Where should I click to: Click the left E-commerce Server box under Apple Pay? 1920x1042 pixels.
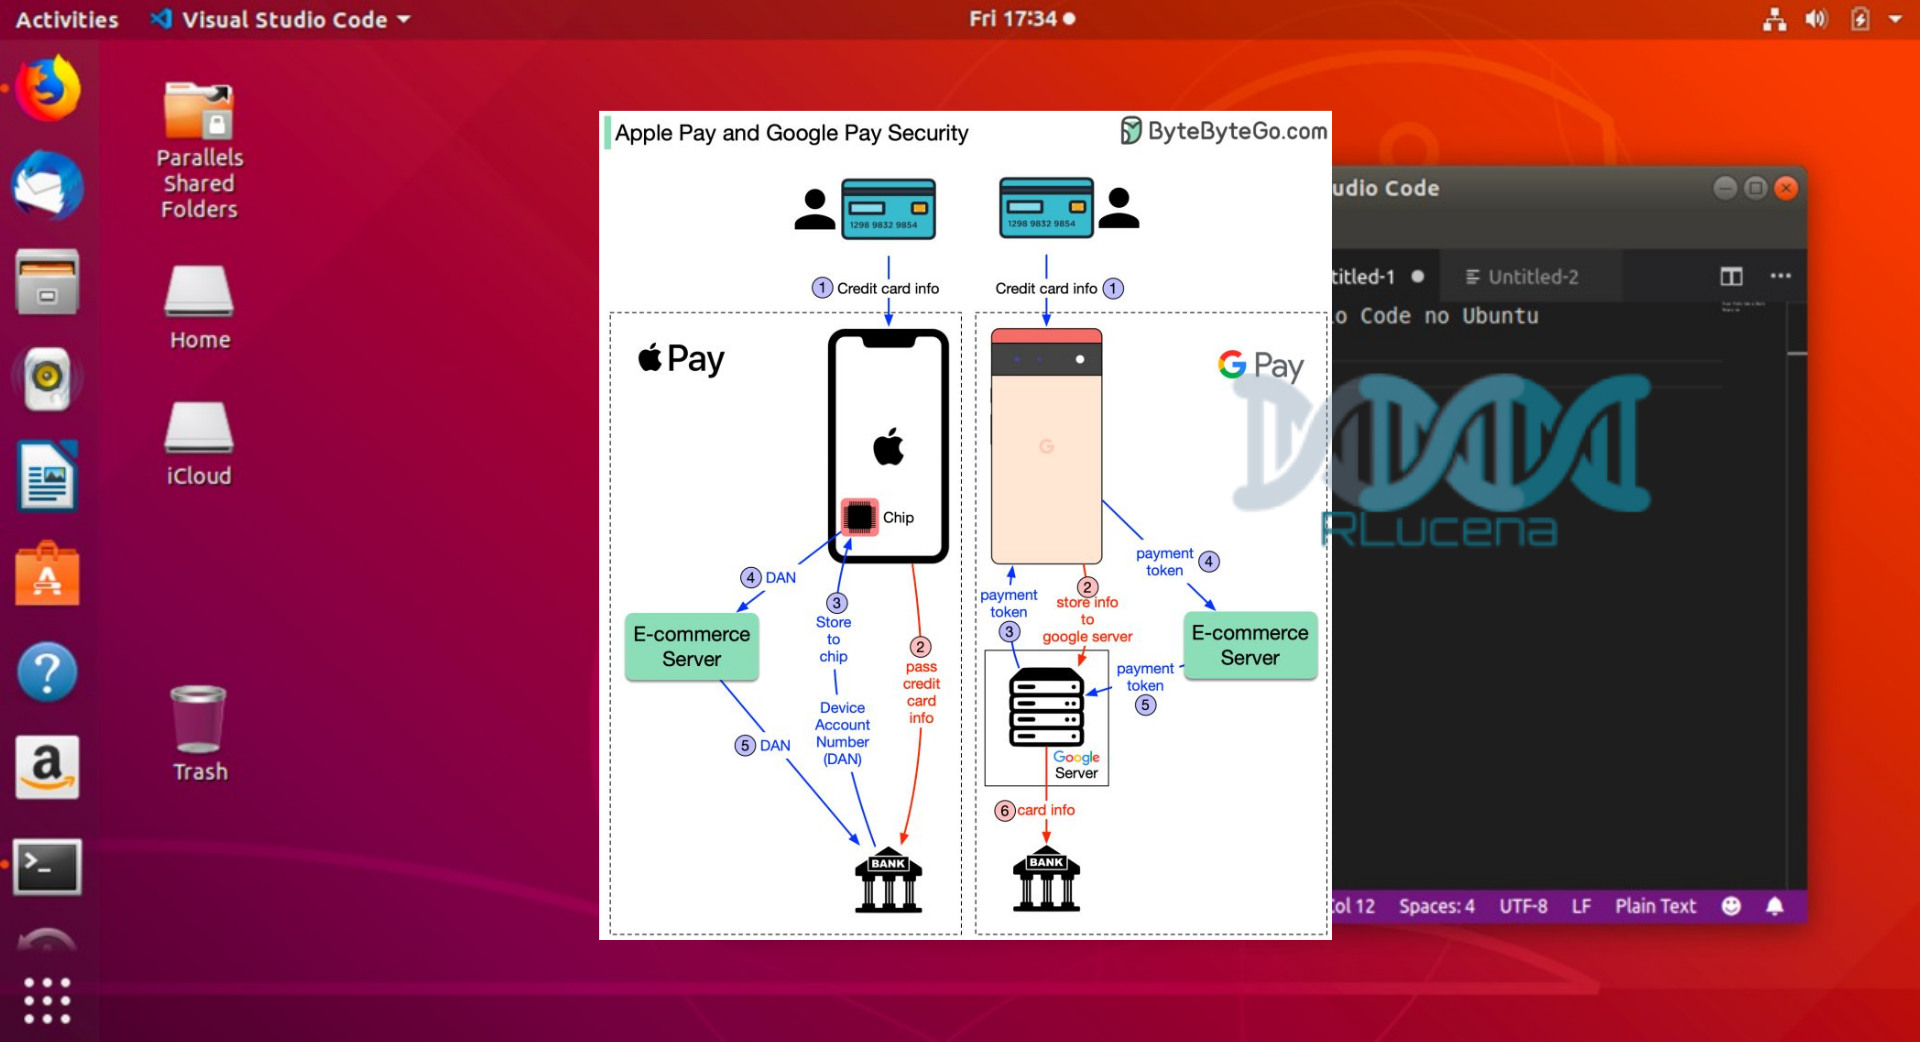[691, 647]
